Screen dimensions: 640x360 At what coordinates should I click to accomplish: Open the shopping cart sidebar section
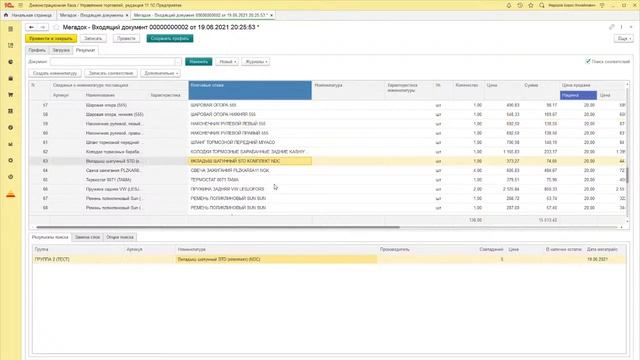(11, 94)
